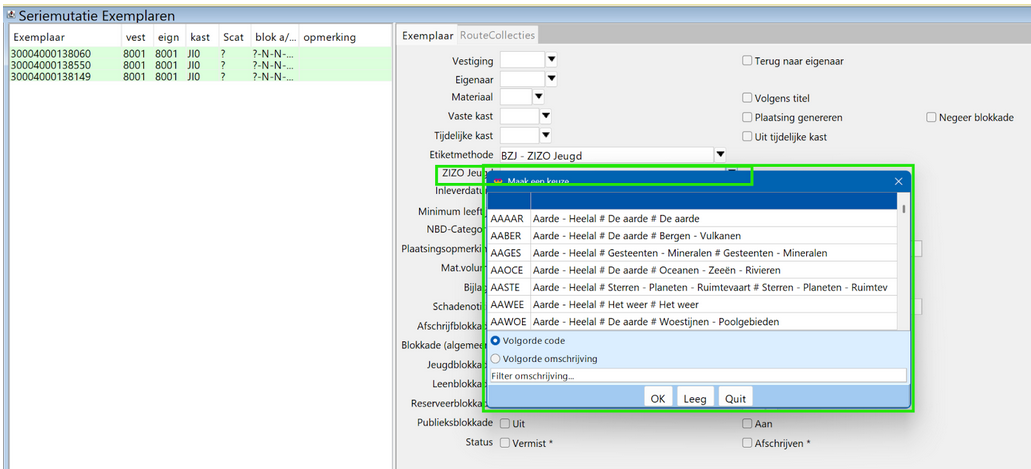Image resolution: width=1031 pixels, height=469 pixels.
Task: Select exemplaar row 30004000138550
Action: coord(51,65)
